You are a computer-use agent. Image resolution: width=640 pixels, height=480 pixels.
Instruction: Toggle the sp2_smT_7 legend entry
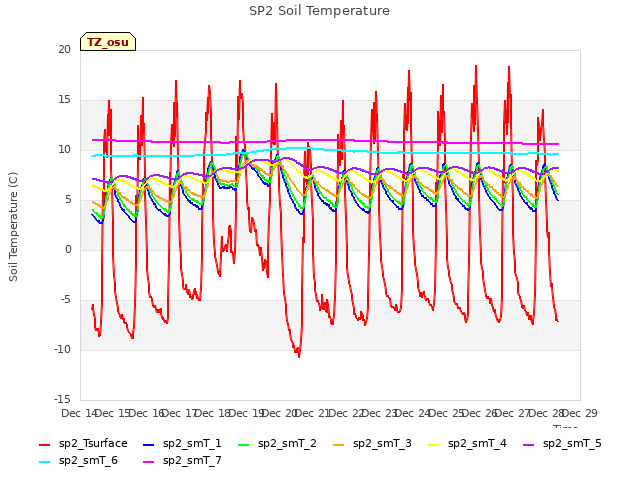[x=182, y=461]
